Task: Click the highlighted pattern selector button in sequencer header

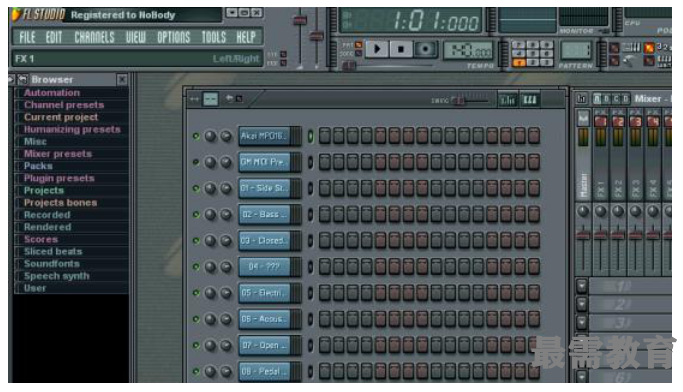Action: pyautogui.click(x=211, y=99)
